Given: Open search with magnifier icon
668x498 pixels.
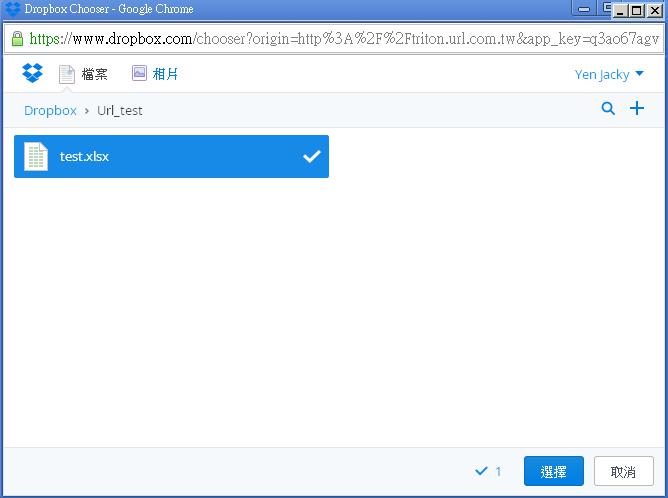Looking at the screenshot, I should click(x=608, y=109).
